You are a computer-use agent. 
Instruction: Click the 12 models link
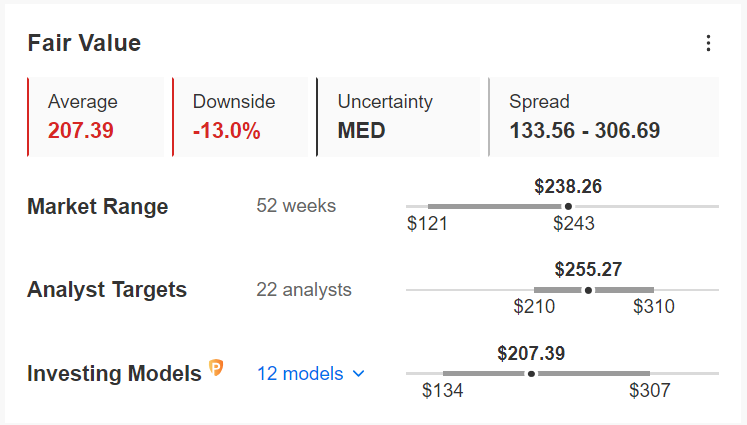click(300, 374)
